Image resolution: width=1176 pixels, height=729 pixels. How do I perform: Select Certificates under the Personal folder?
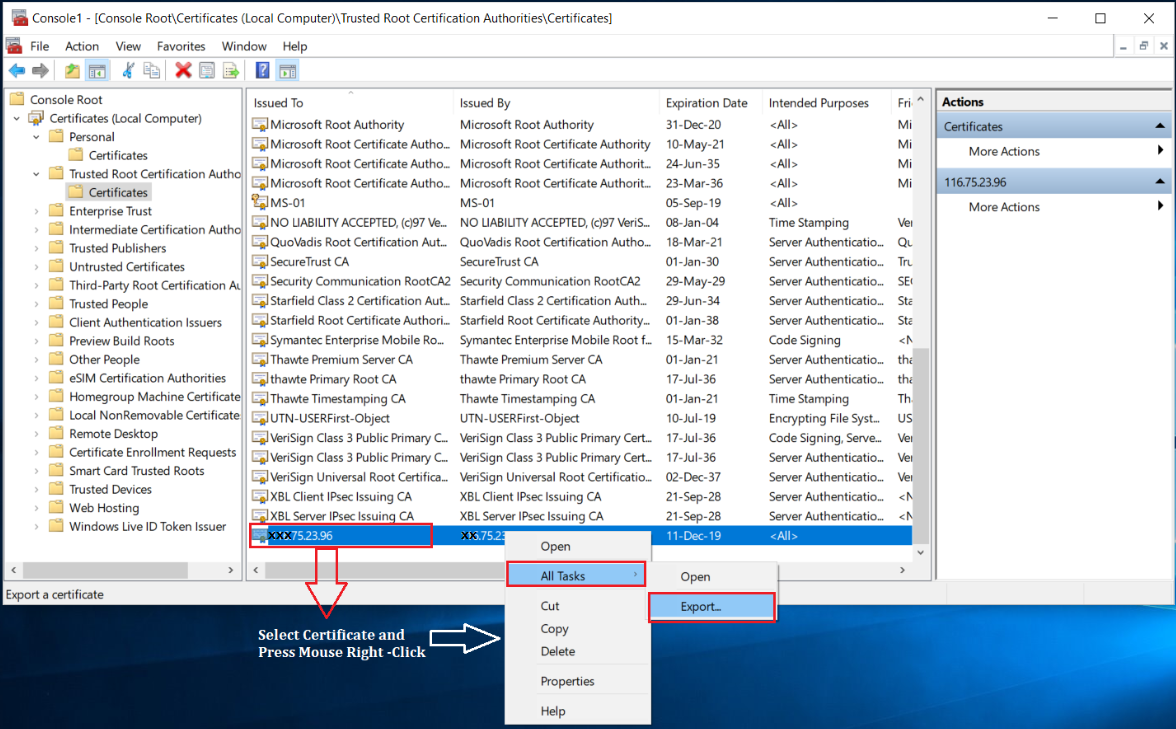[118, 155]
